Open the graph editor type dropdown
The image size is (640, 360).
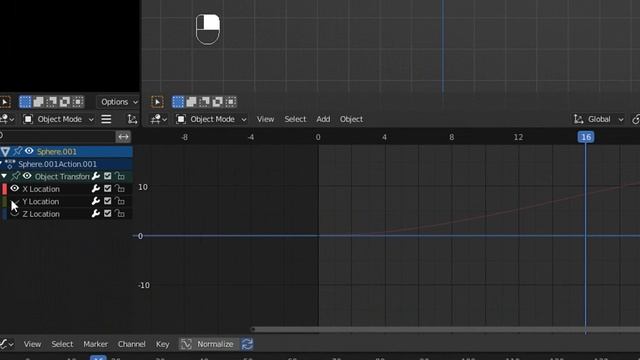click(x=7, y=344)
